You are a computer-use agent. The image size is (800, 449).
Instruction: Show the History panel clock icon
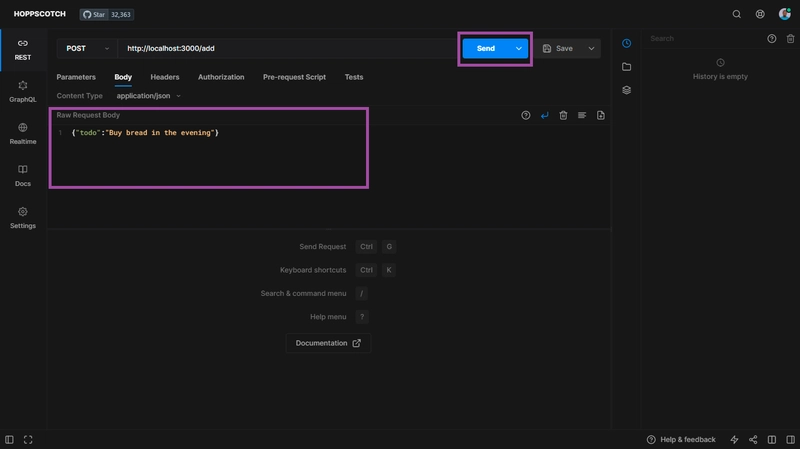point(627,43)
